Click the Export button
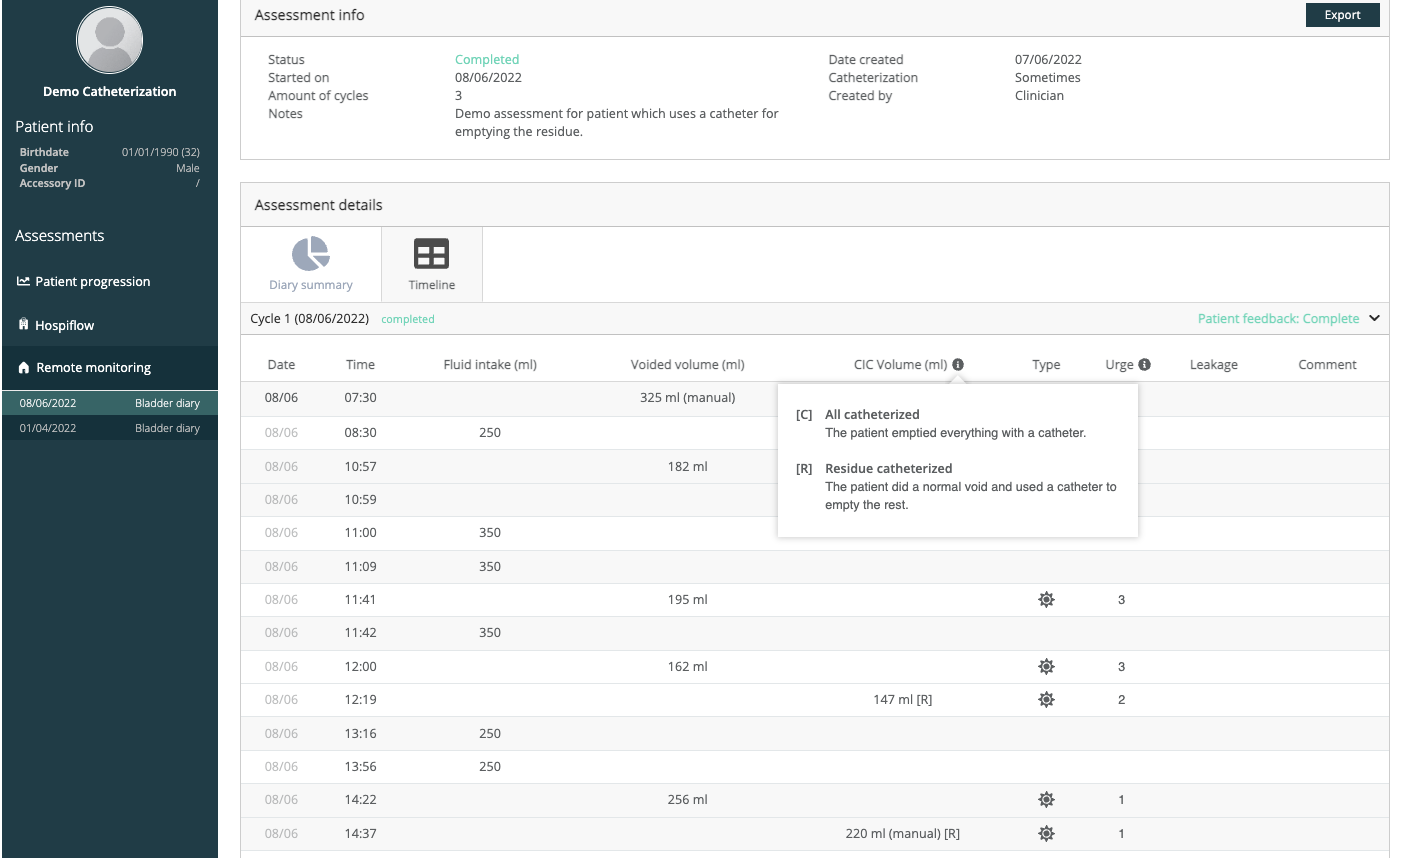The width and height of the screenshot is (1425, 858). pos(1342,15)
